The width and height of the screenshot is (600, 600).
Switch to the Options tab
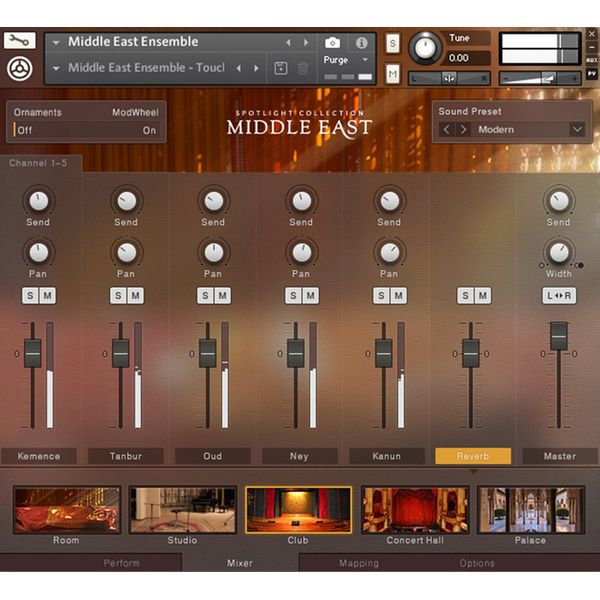(x=477, y=563)
